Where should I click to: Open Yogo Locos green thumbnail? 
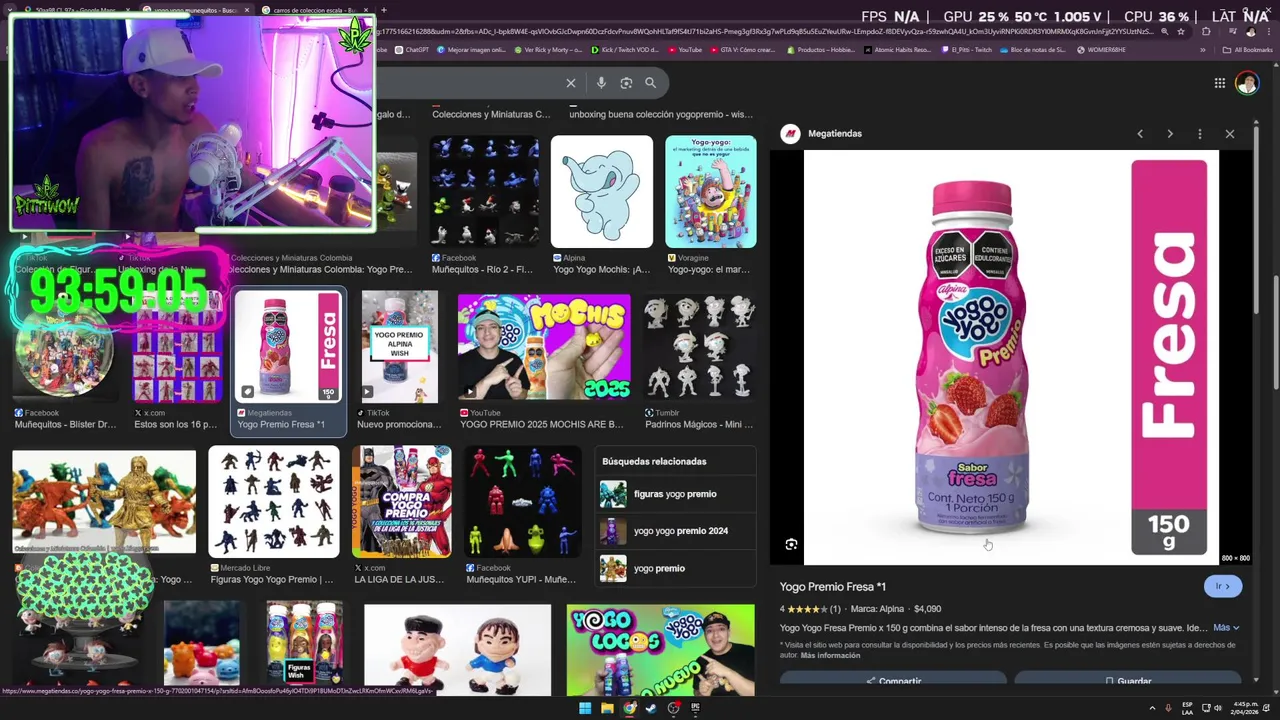click(660, 650)
